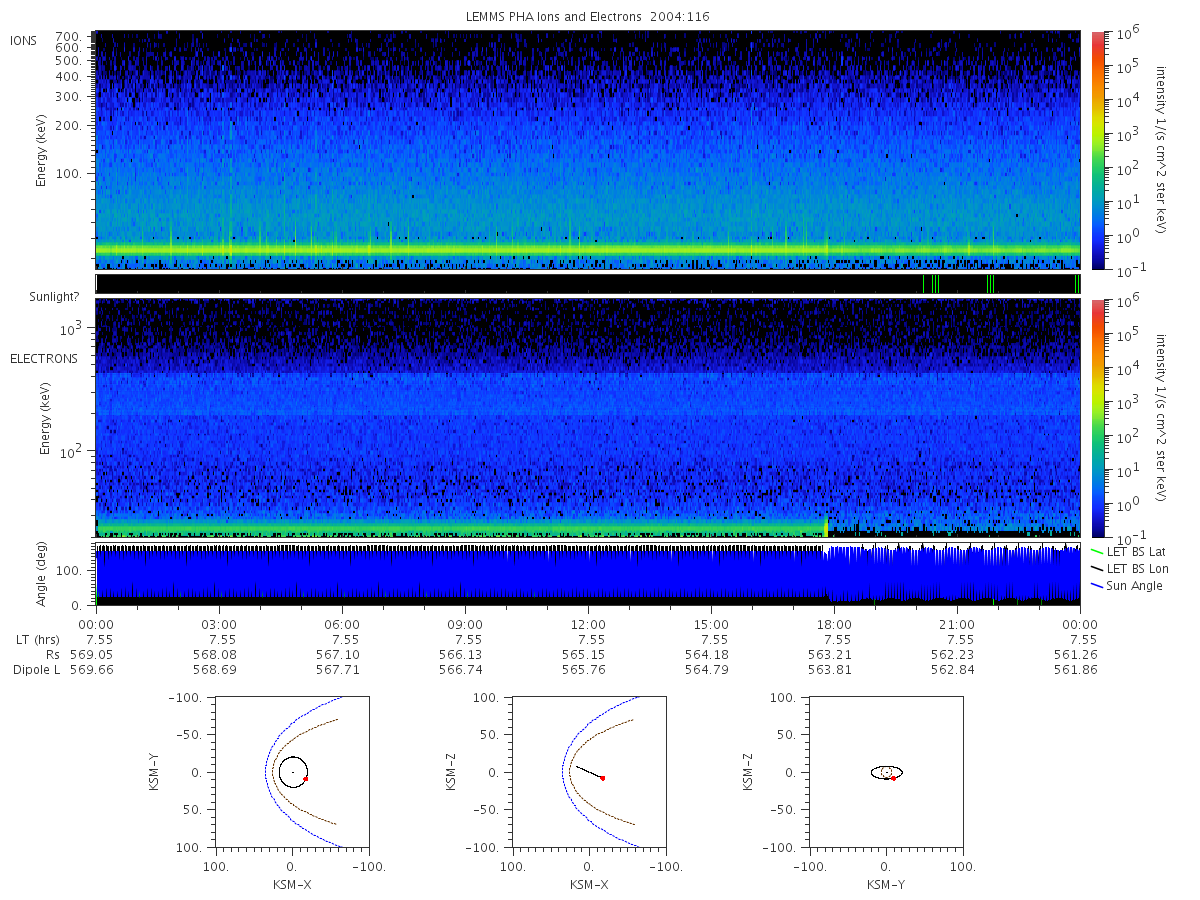Click the blue 'Sun Angle' legend entry
1200x900 pixels.
1127,585
